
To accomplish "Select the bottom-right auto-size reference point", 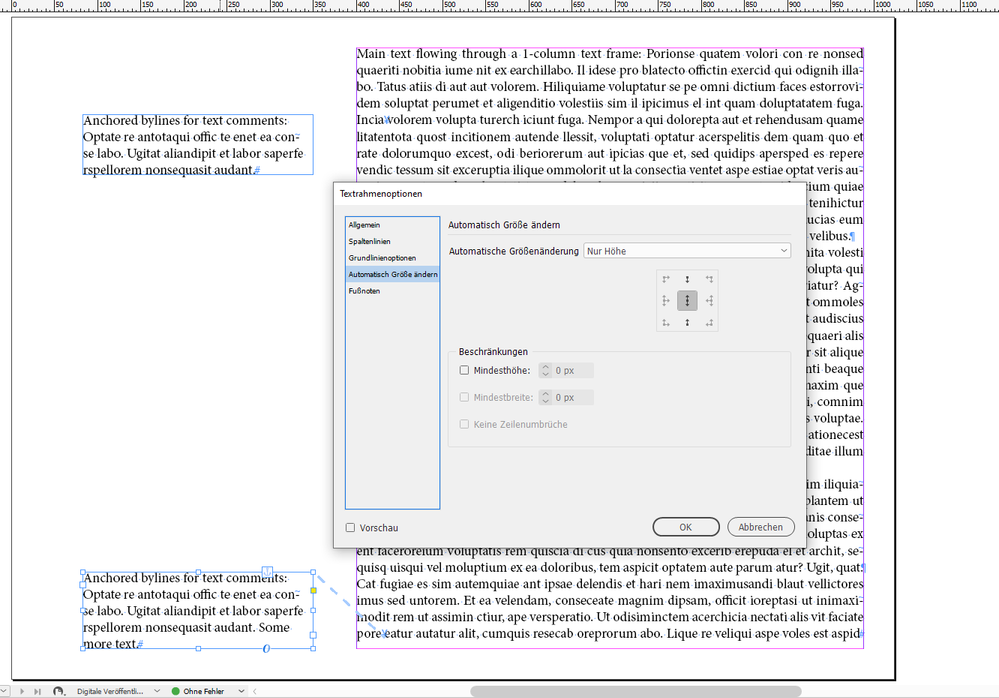I will [x=708, y=322].
